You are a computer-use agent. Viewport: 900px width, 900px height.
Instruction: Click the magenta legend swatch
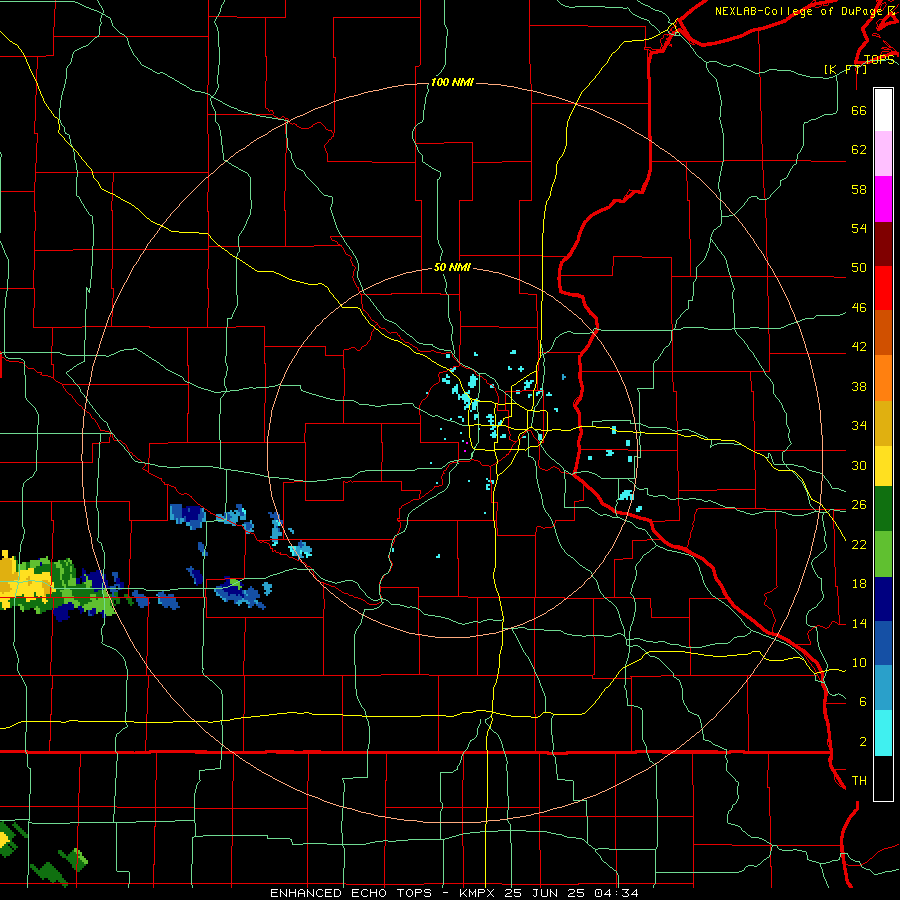883,199
